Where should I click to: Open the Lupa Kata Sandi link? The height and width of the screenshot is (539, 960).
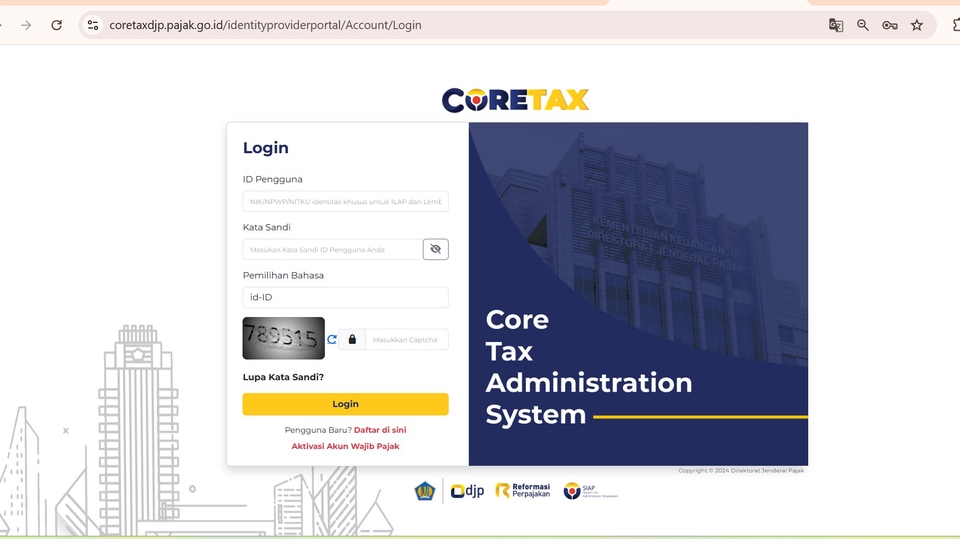pos(283,377)
